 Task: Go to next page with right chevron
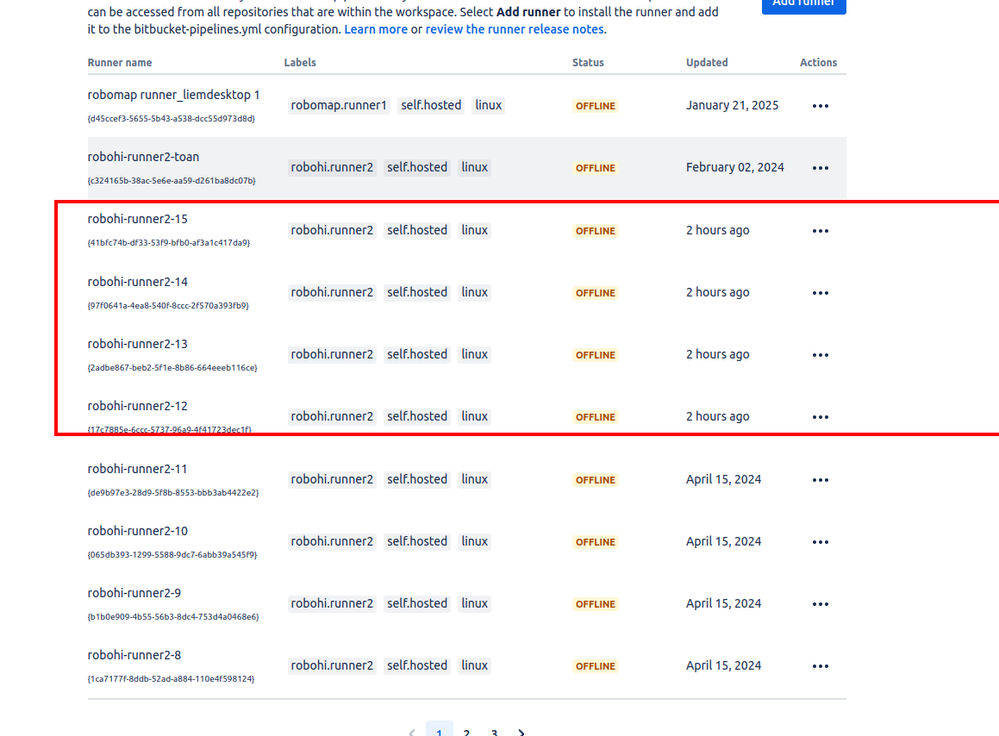coord(522,732)
